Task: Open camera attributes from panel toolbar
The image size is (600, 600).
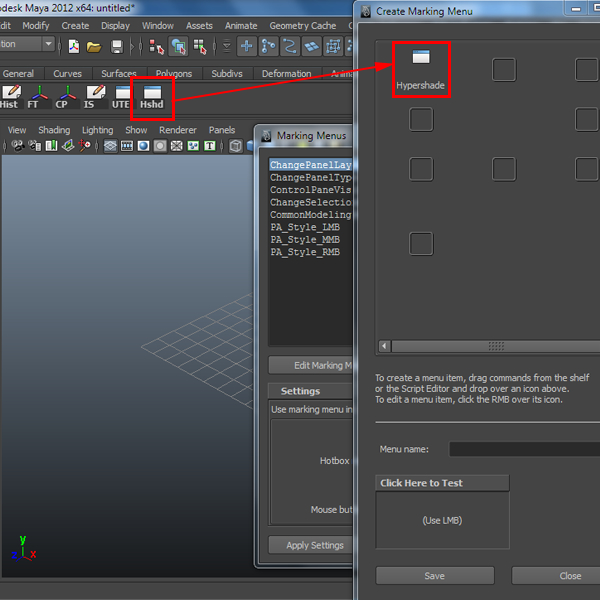Action: click(35, 146)
